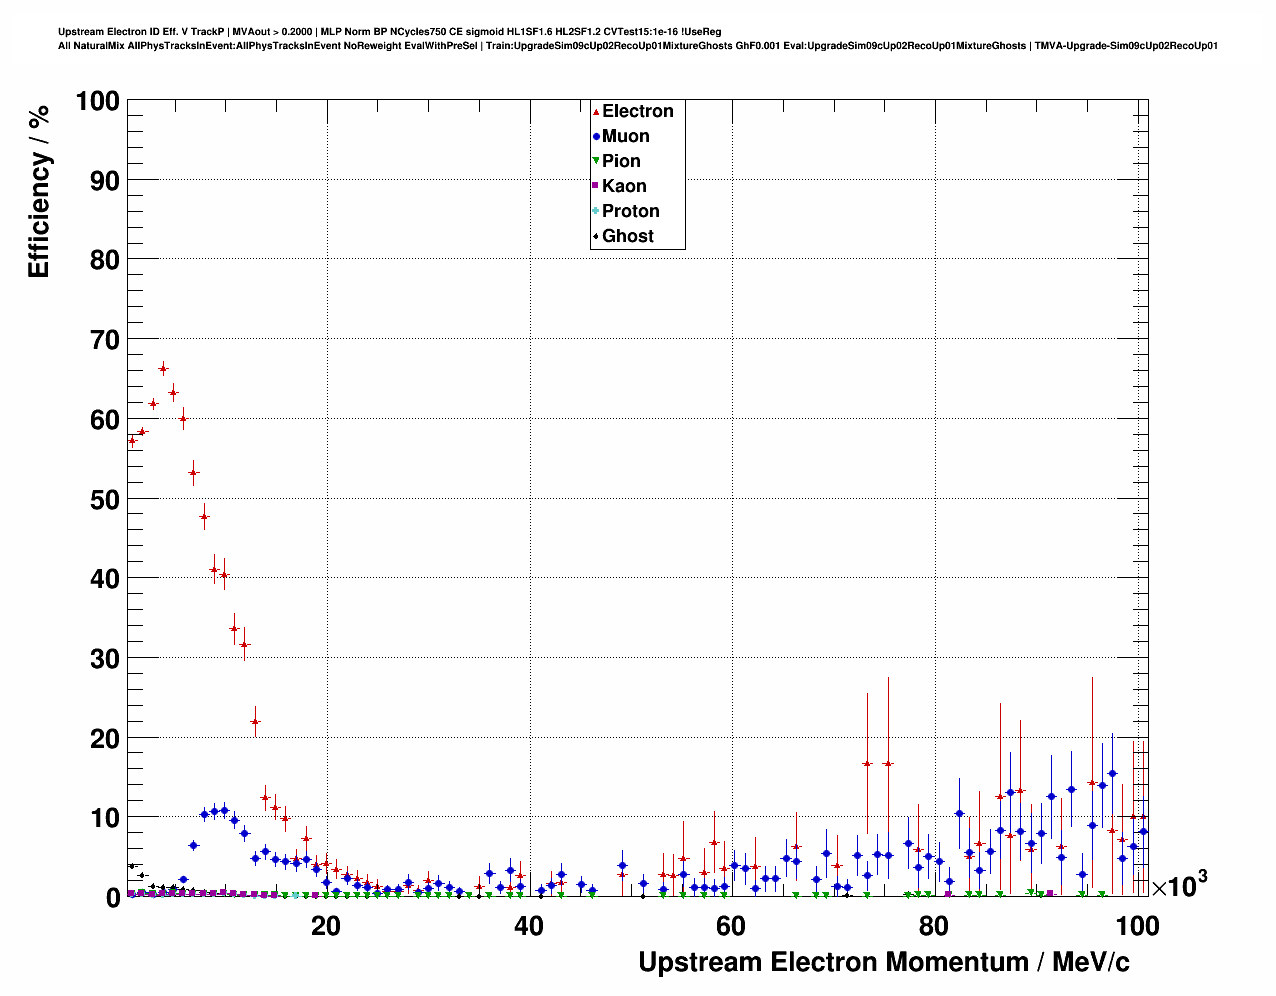Image resolution: width=1276 pixels, height=996 pixels.
Task: Click the y-axis label 0
Action: (x=113, y=898)
